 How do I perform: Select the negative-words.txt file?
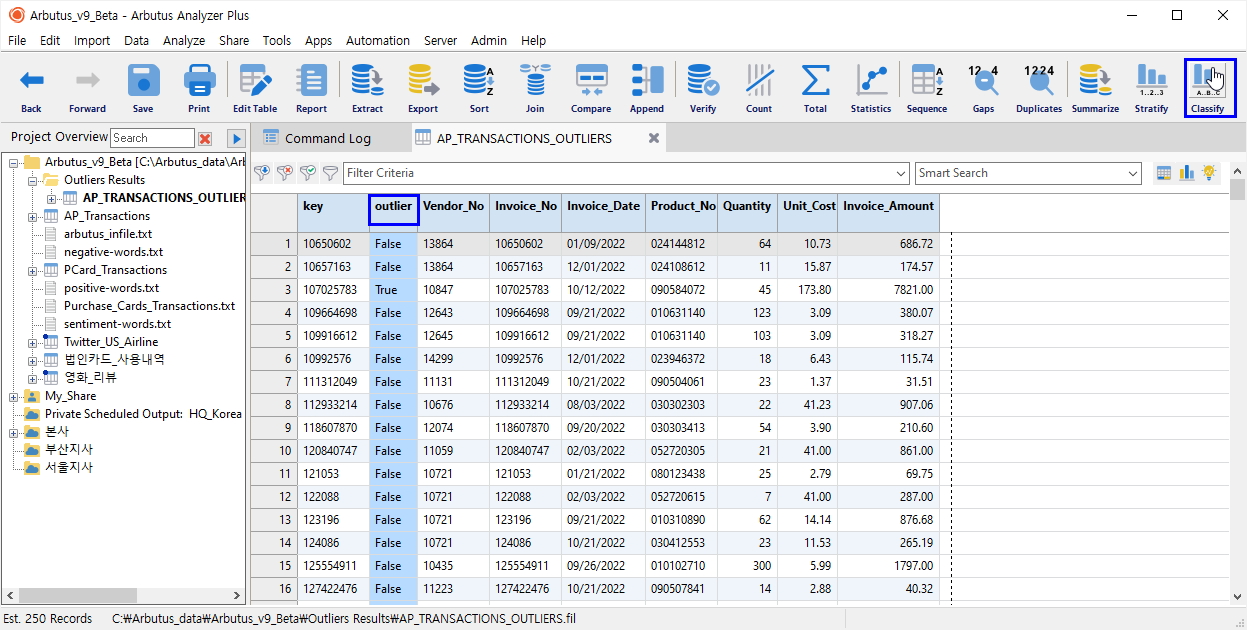click(113, 252)
